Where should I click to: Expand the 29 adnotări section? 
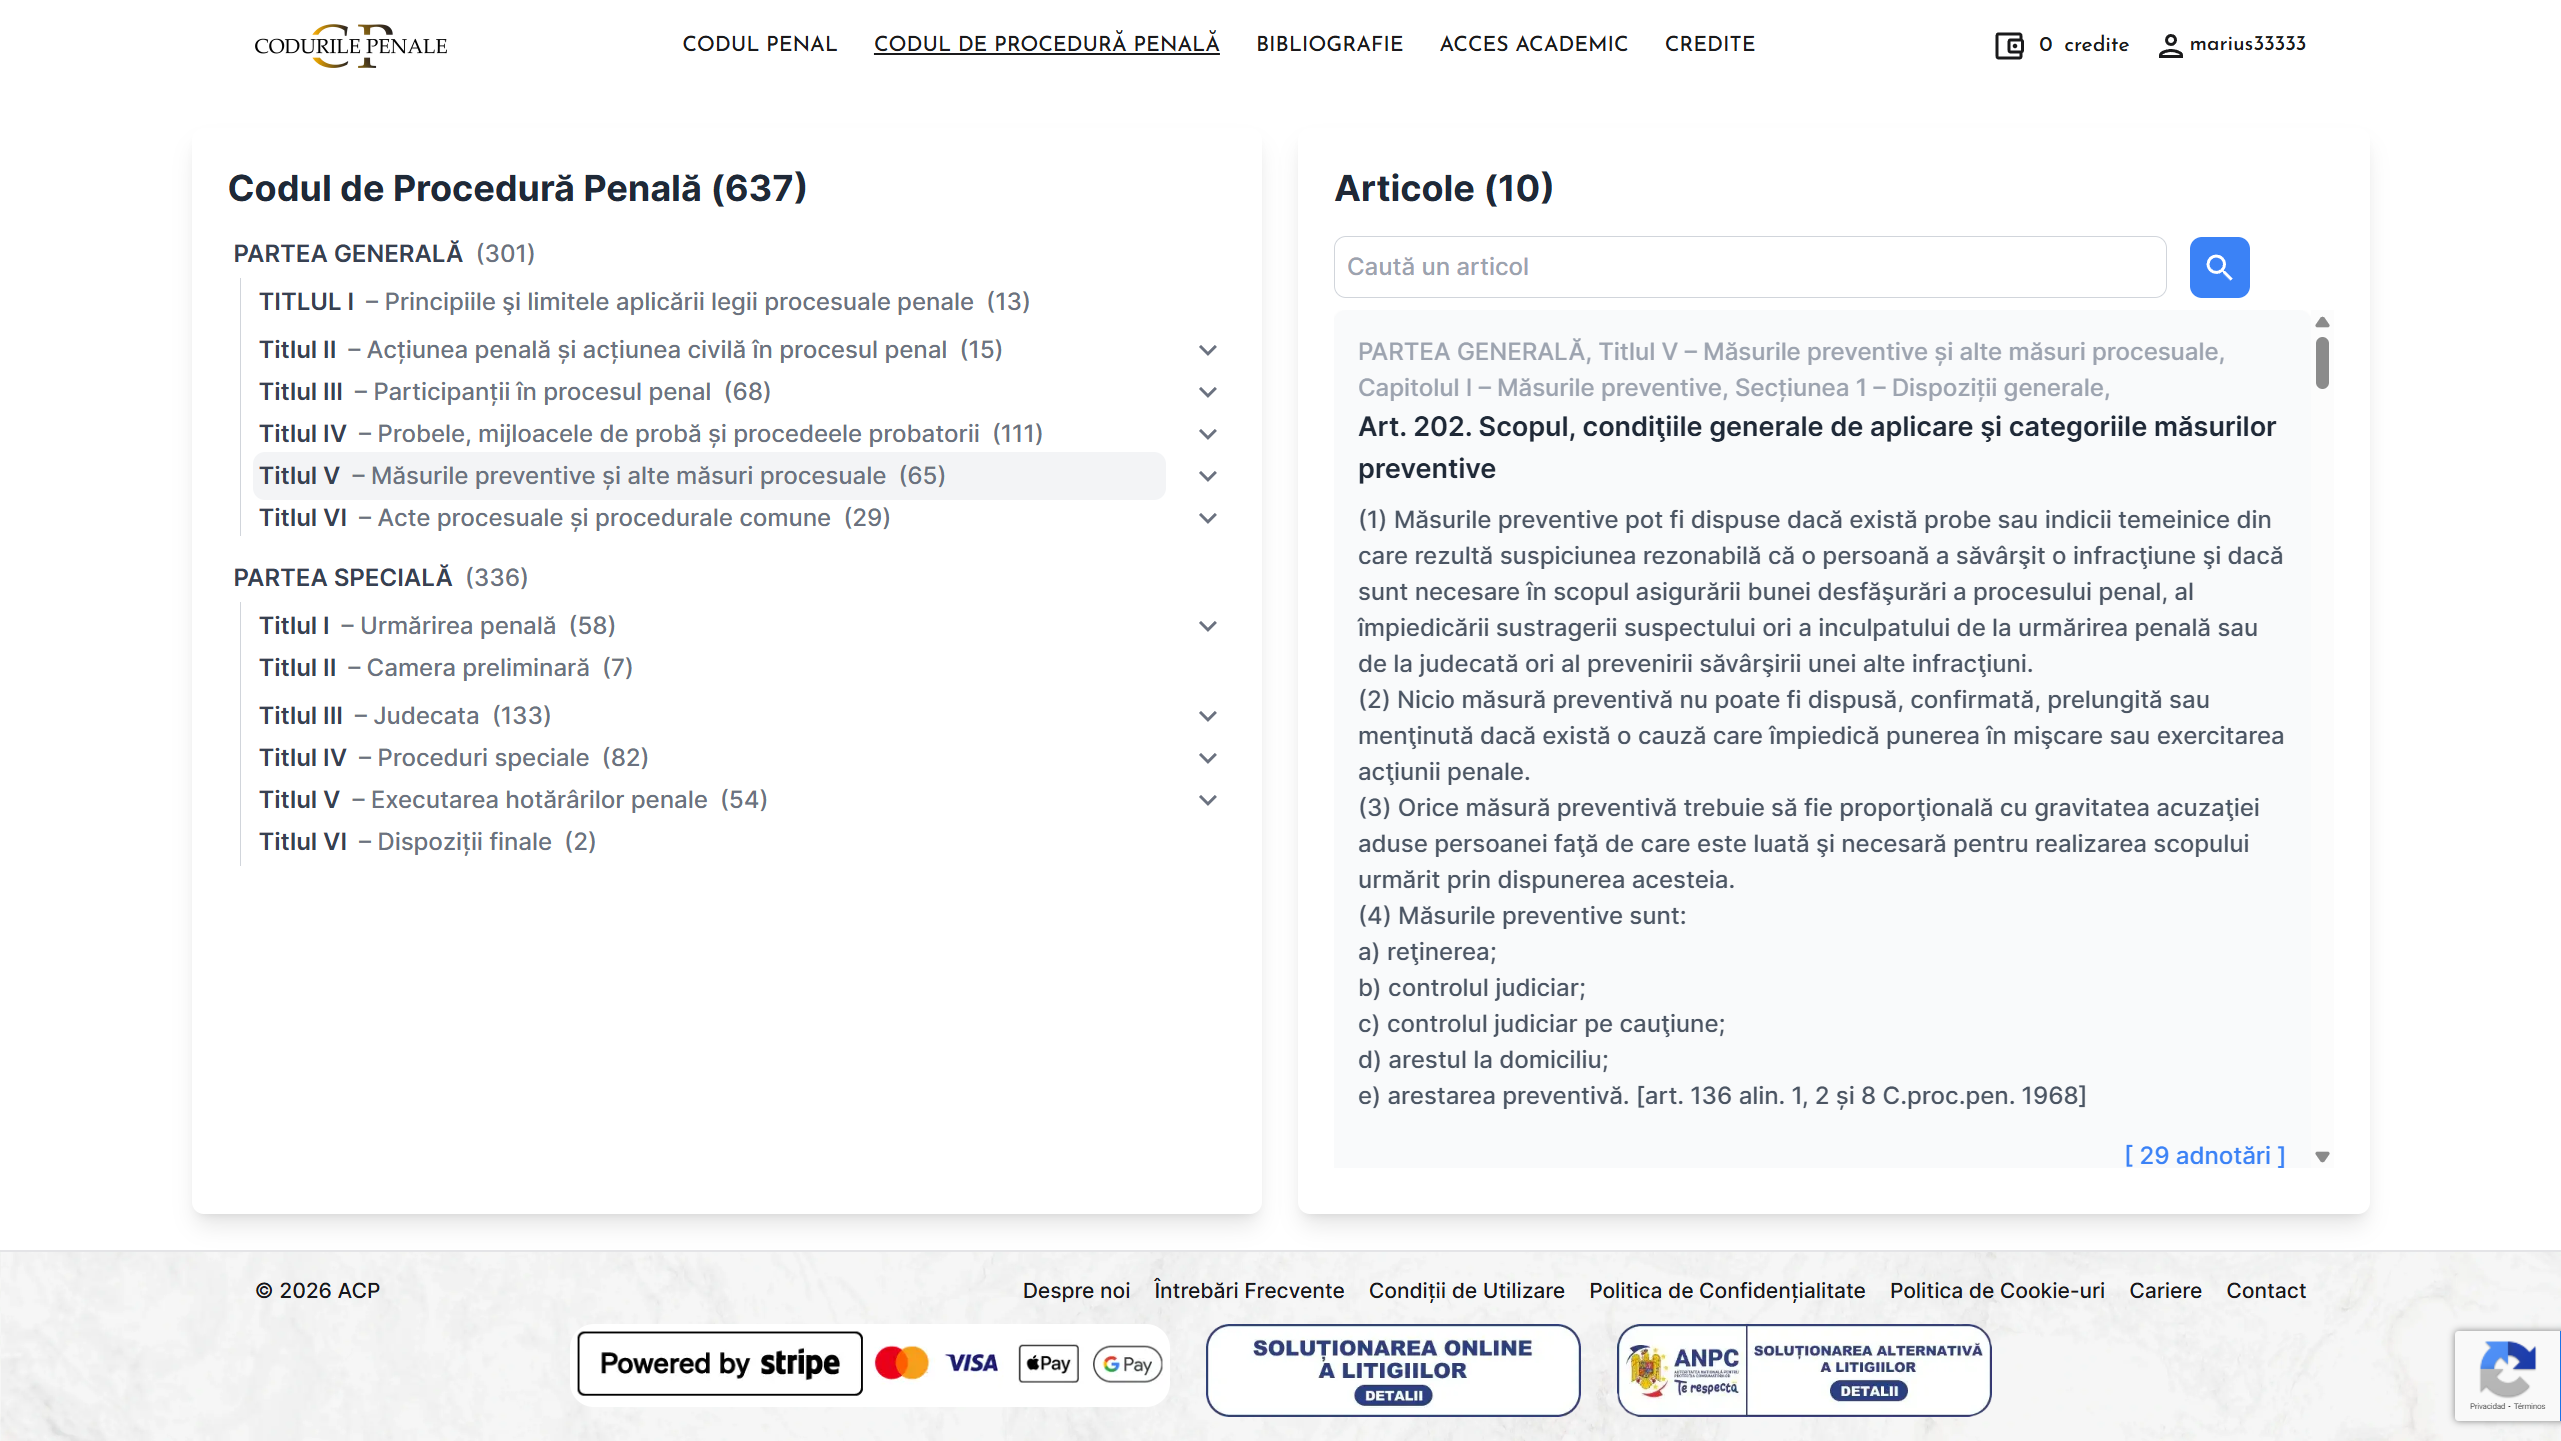coord(2205,1155)
